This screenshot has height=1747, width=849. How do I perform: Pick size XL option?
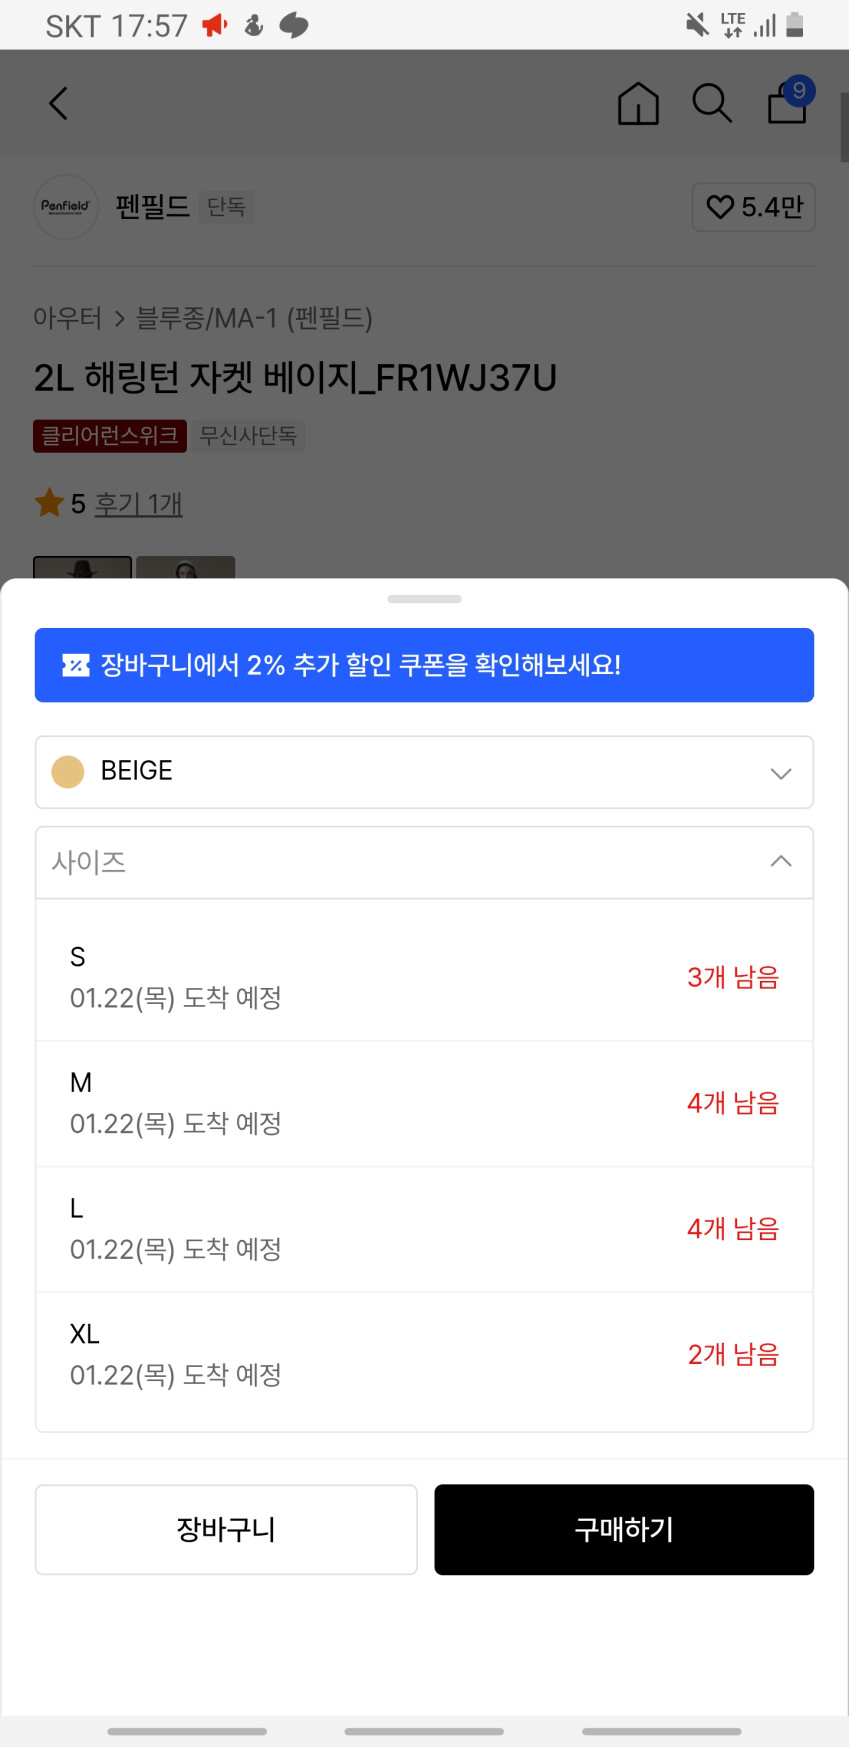424,1355
